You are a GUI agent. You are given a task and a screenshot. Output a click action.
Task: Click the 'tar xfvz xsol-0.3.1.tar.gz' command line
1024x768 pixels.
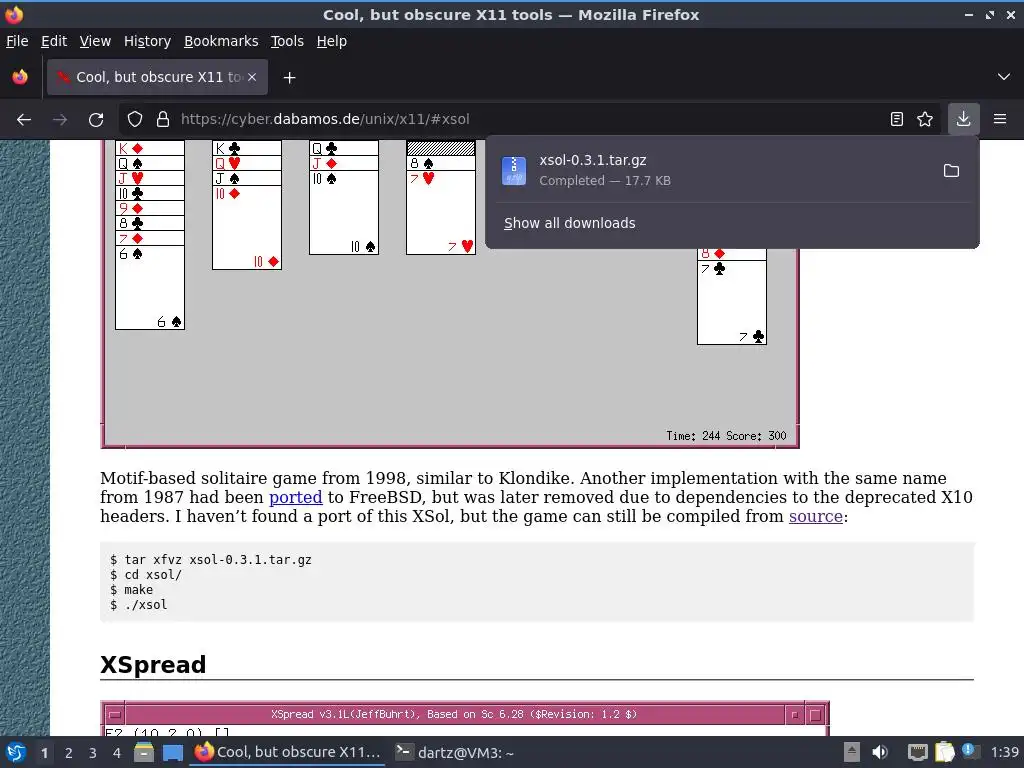[x=211, y=560]
